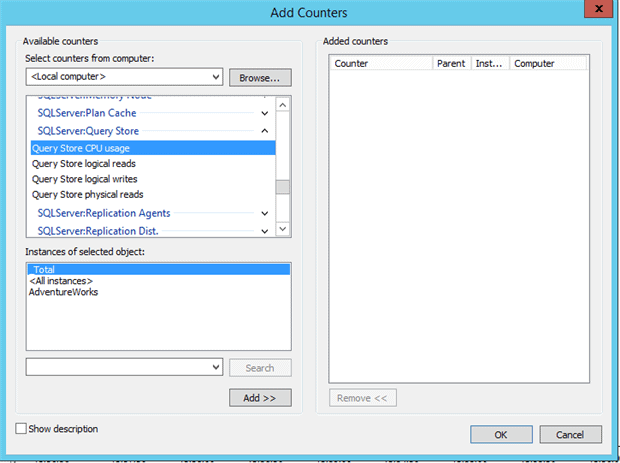Collapse the SQLServer:Query Store chevron
This screenshot has height=463, width=620.
[265, 131]
